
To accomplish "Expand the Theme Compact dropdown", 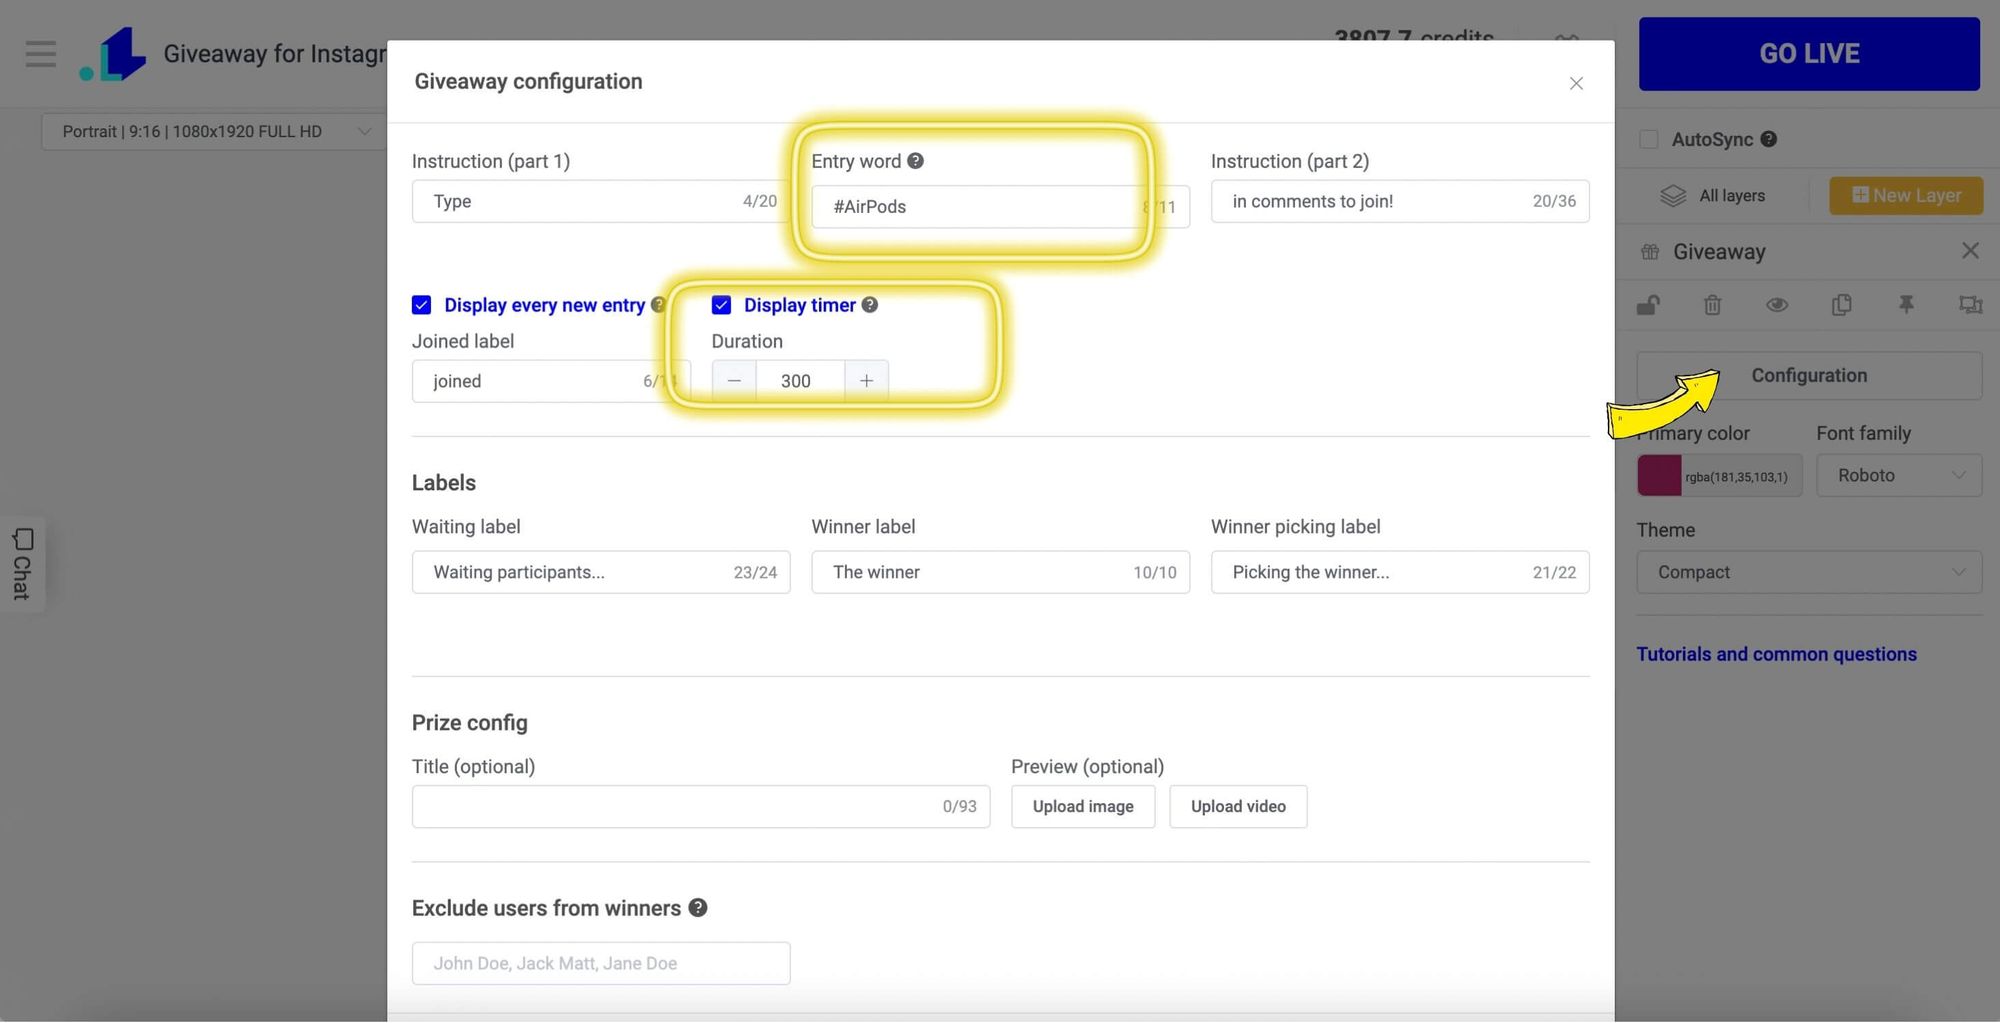I will [1809, 572].
